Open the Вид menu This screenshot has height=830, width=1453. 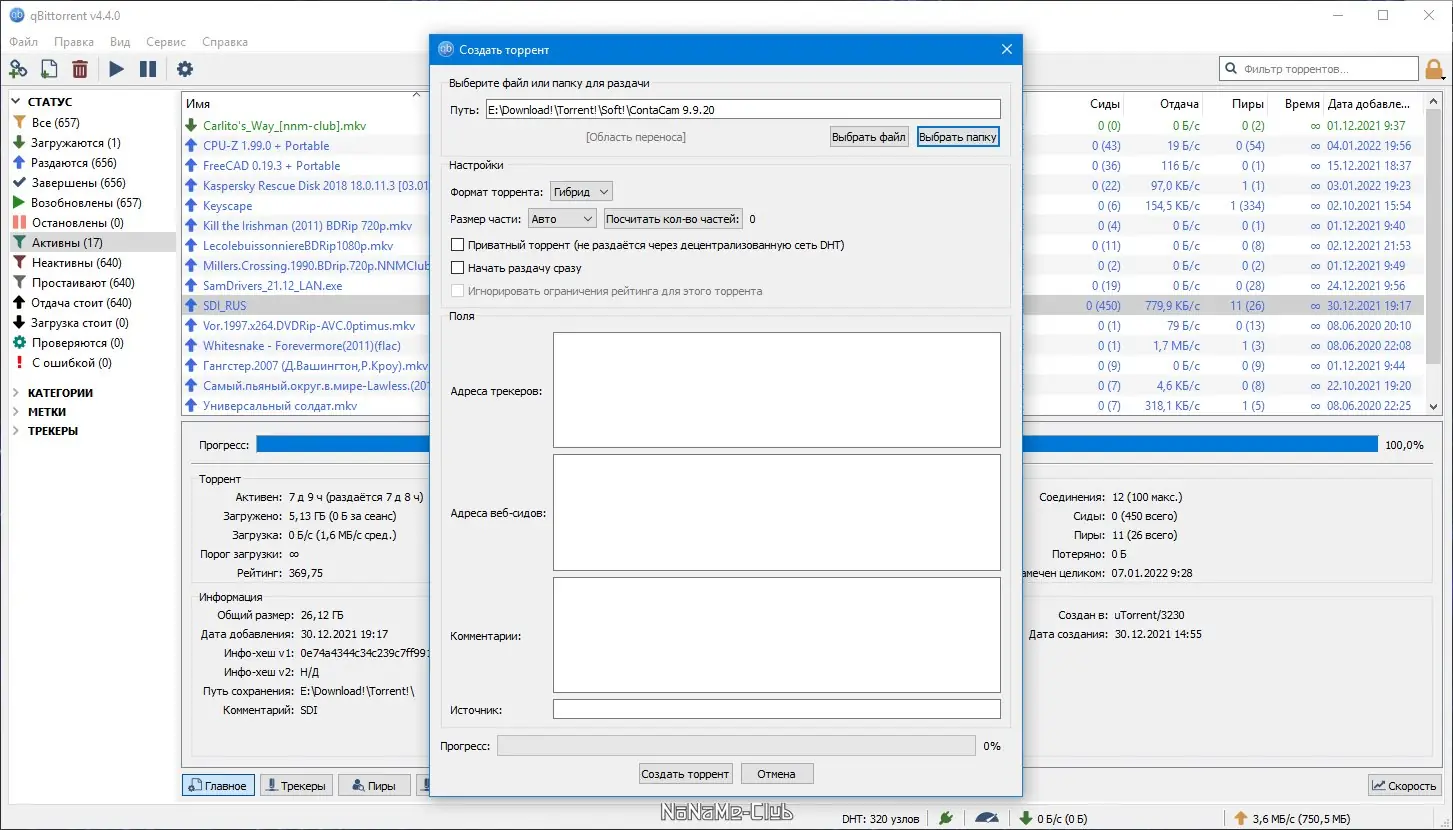(x=120, y=42)
